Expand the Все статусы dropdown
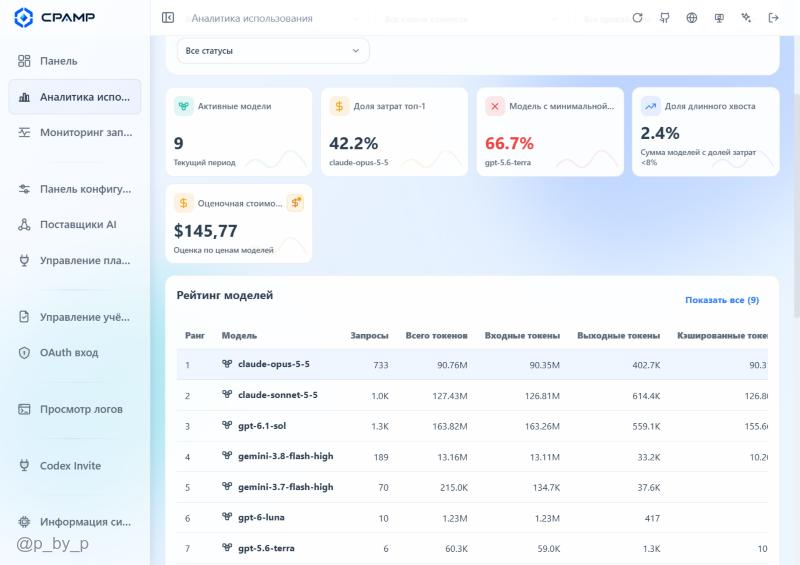The image size is (800, 565). tap(273, 51)
